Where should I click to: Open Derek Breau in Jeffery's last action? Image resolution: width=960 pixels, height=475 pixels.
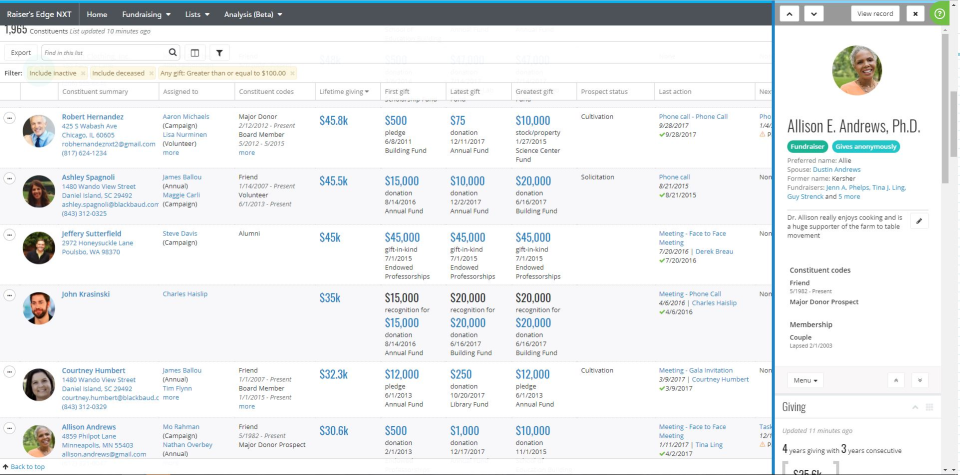coord(714,252)
